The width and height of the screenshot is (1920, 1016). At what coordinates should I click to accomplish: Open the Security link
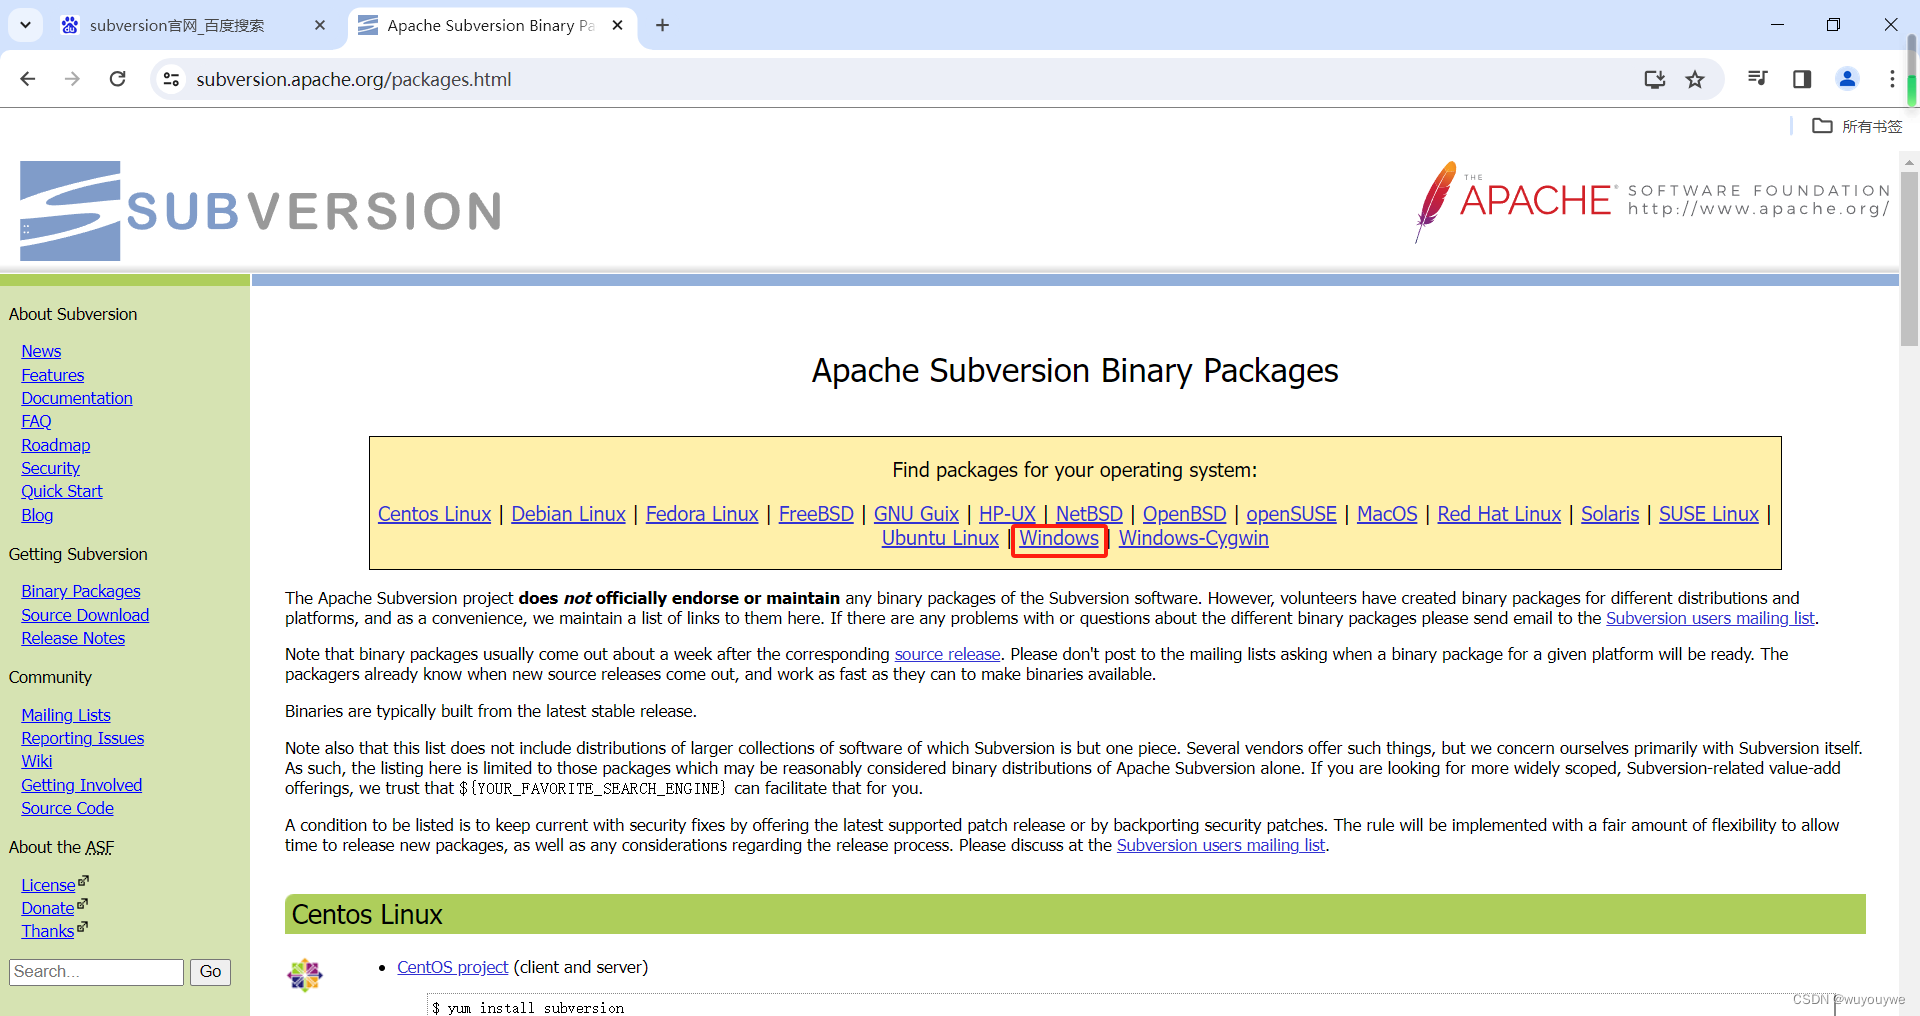coord(51,468)
